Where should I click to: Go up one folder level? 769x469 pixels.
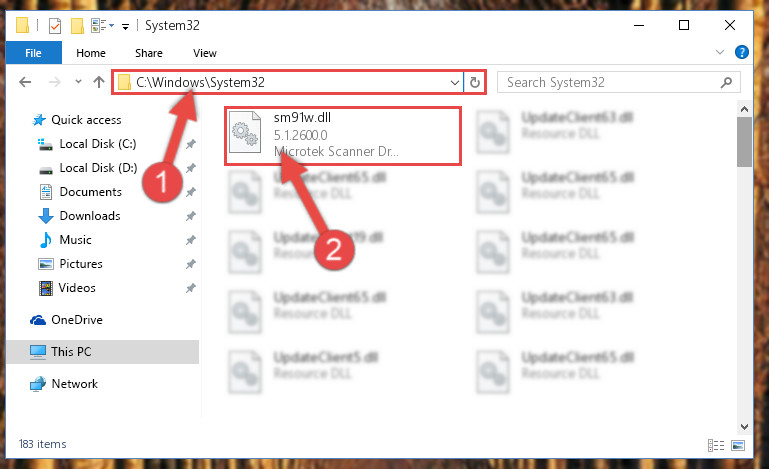99,82
